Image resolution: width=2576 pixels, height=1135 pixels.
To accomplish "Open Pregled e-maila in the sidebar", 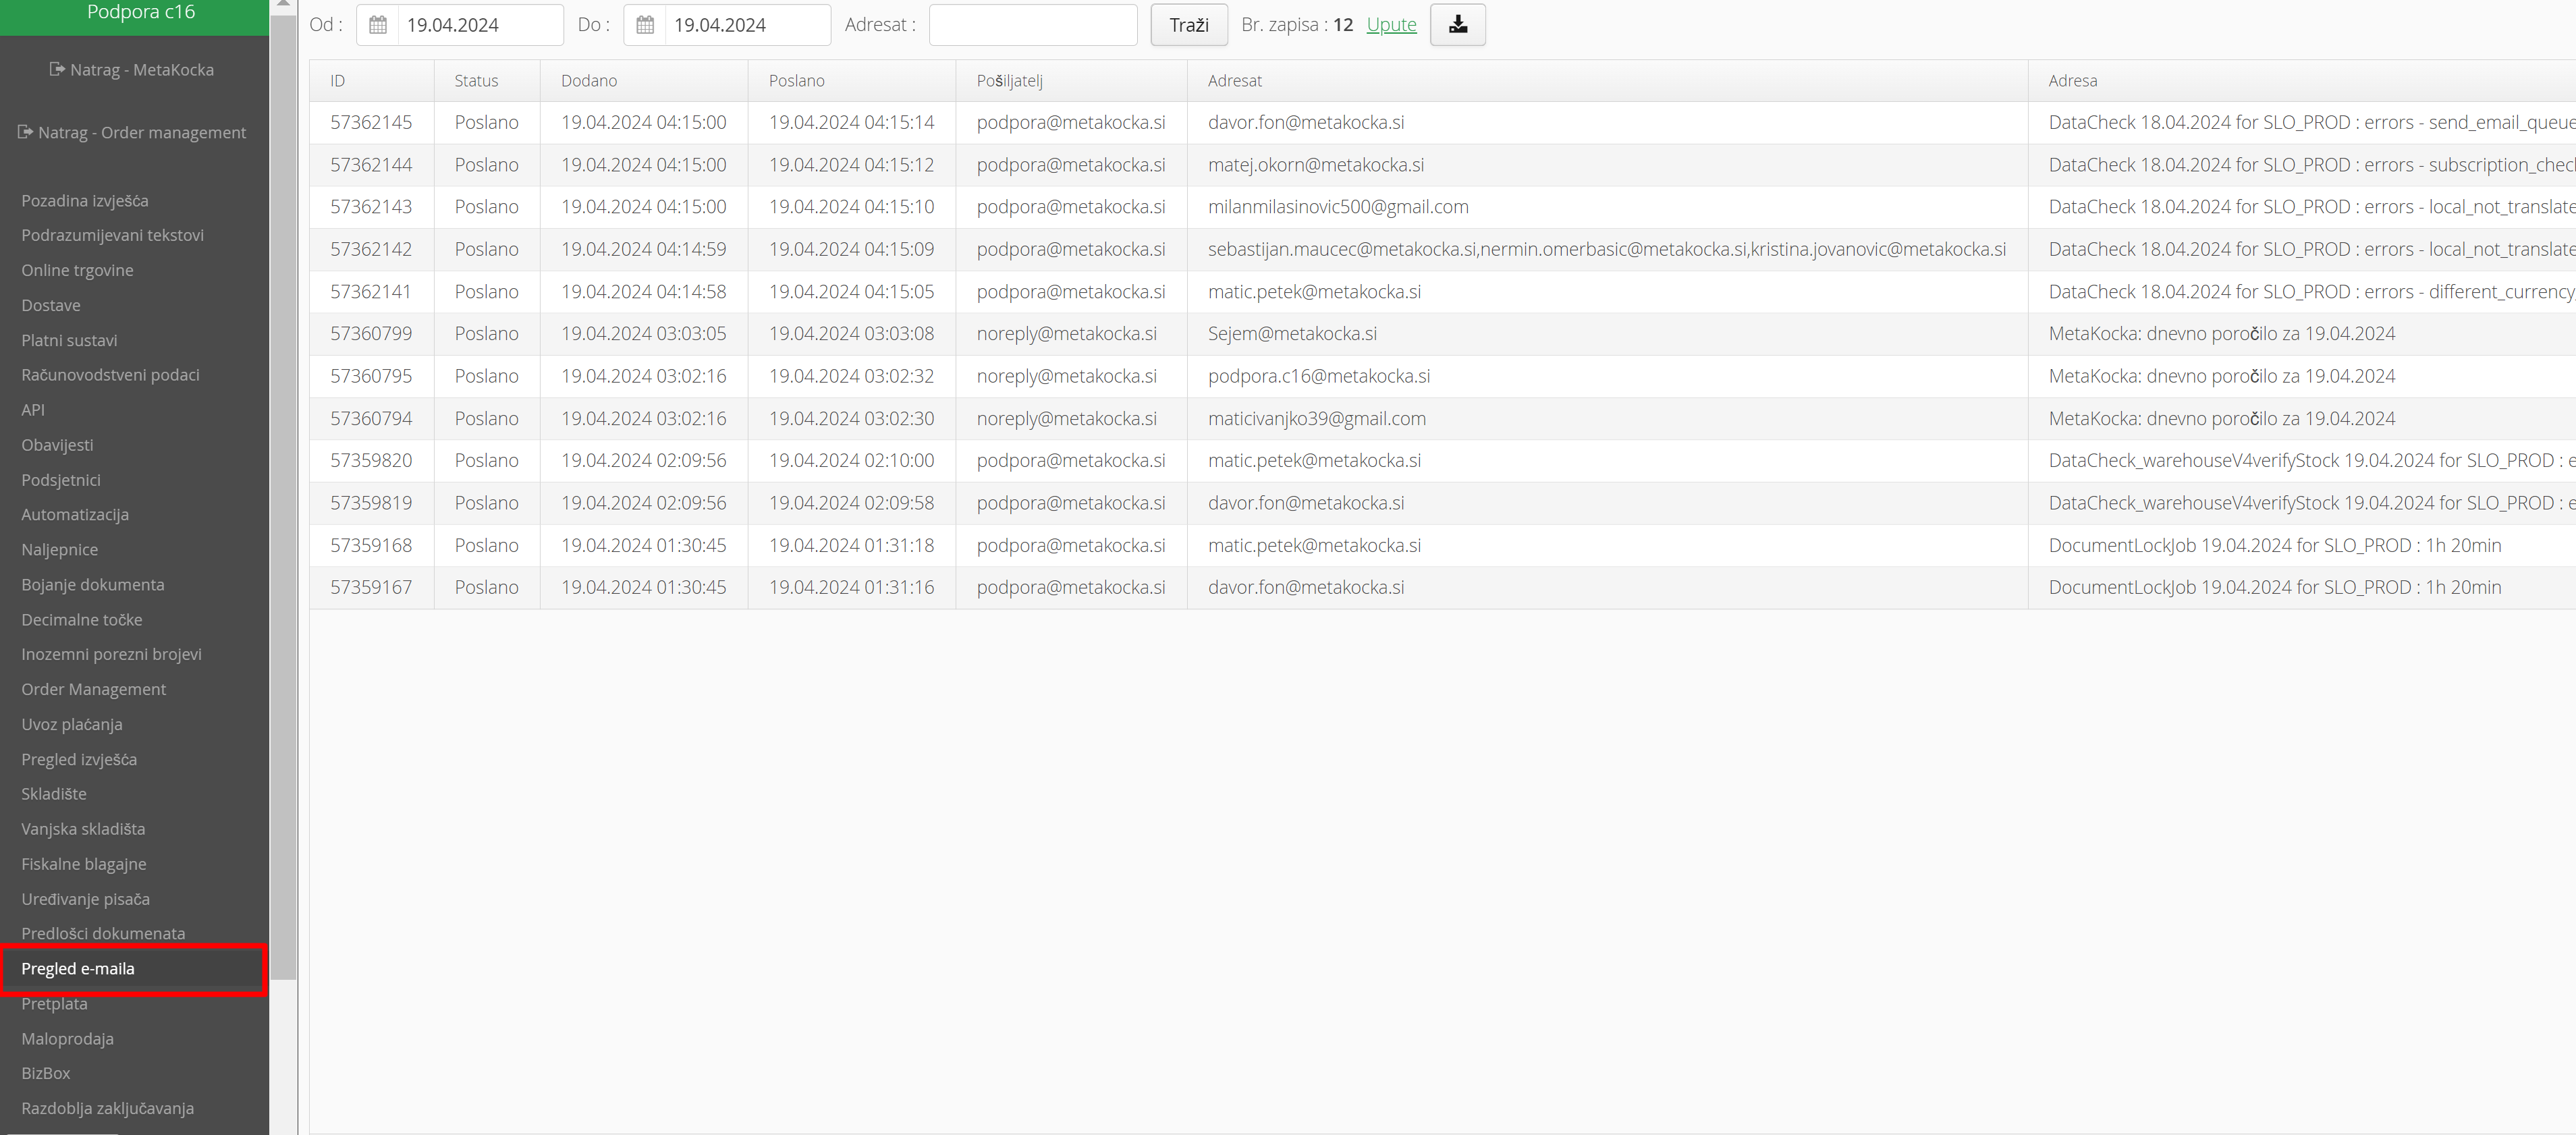I will [x=78, y=969].
